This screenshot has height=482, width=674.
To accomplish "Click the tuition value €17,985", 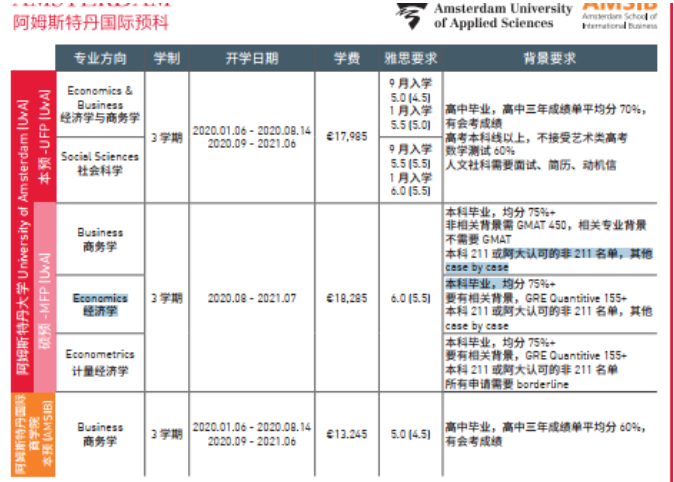I will pyautogui.click(x=347, y=137).
